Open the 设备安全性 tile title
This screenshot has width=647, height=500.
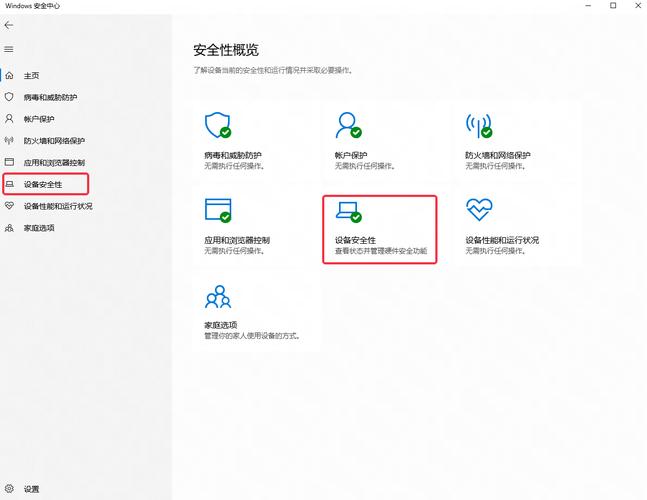[355, 240]
